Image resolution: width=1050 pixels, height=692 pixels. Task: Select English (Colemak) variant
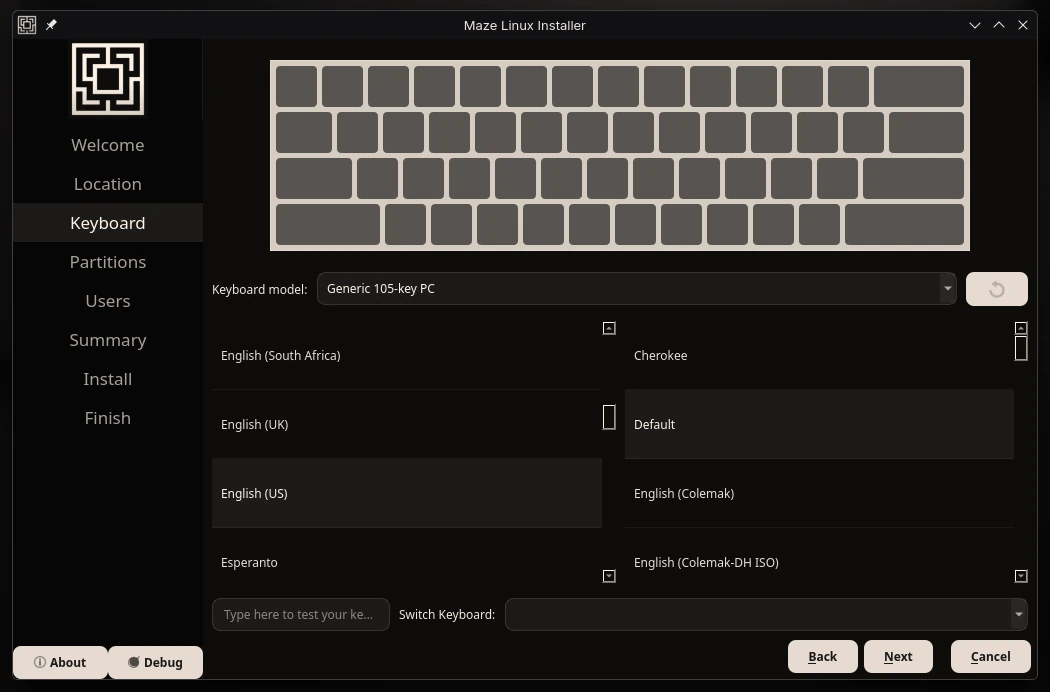point(819,493)
